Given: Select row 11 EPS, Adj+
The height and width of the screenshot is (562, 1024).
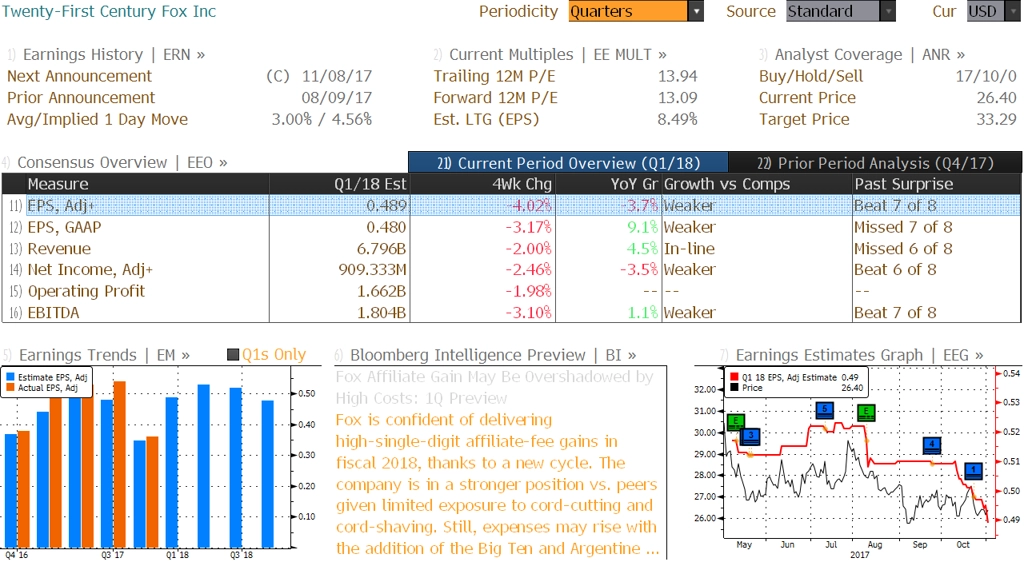Looking at the screenshot, I should pyautogui.click(x=511, y=206).
